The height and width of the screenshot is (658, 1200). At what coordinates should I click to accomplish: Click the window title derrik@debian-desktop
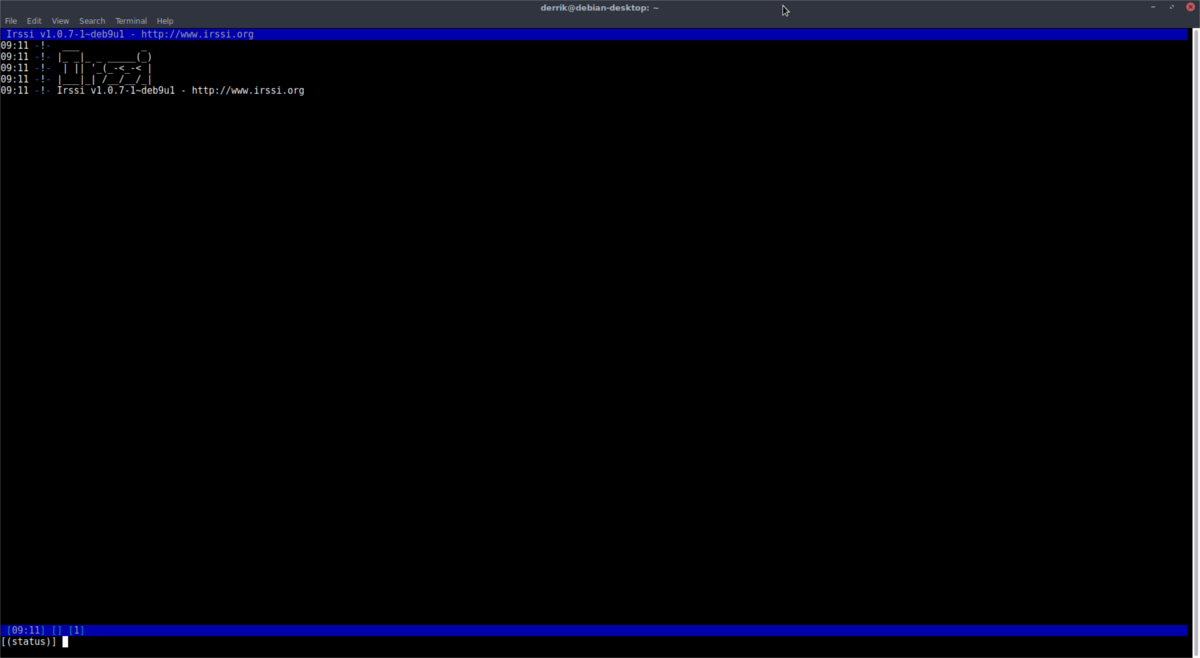point(600,8)
